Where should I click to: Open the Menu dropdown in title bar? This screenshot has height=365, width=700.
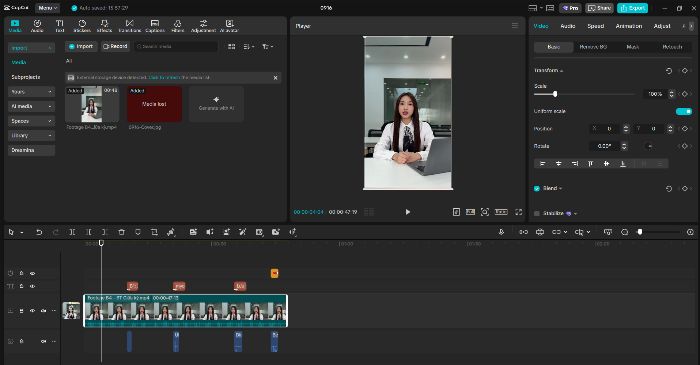[x=47, y=8]
